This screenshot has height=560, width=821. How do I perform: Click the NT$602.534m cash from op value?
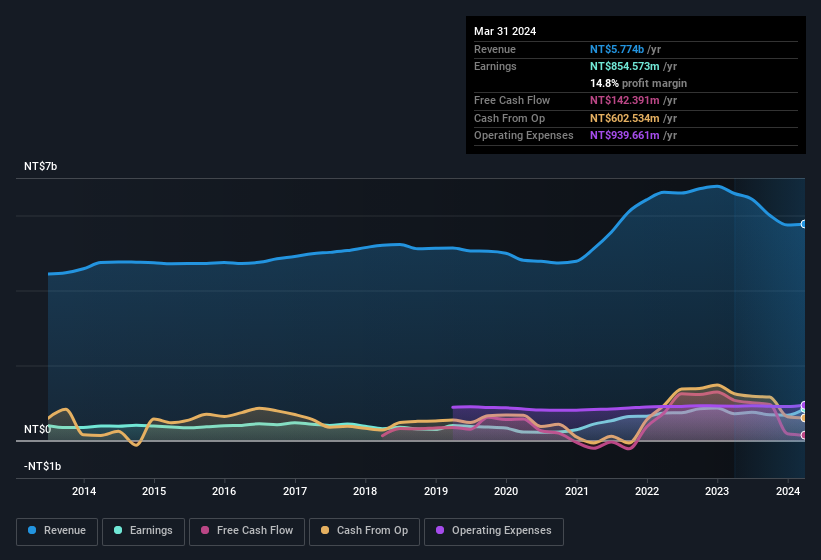(x=625, y=118)
